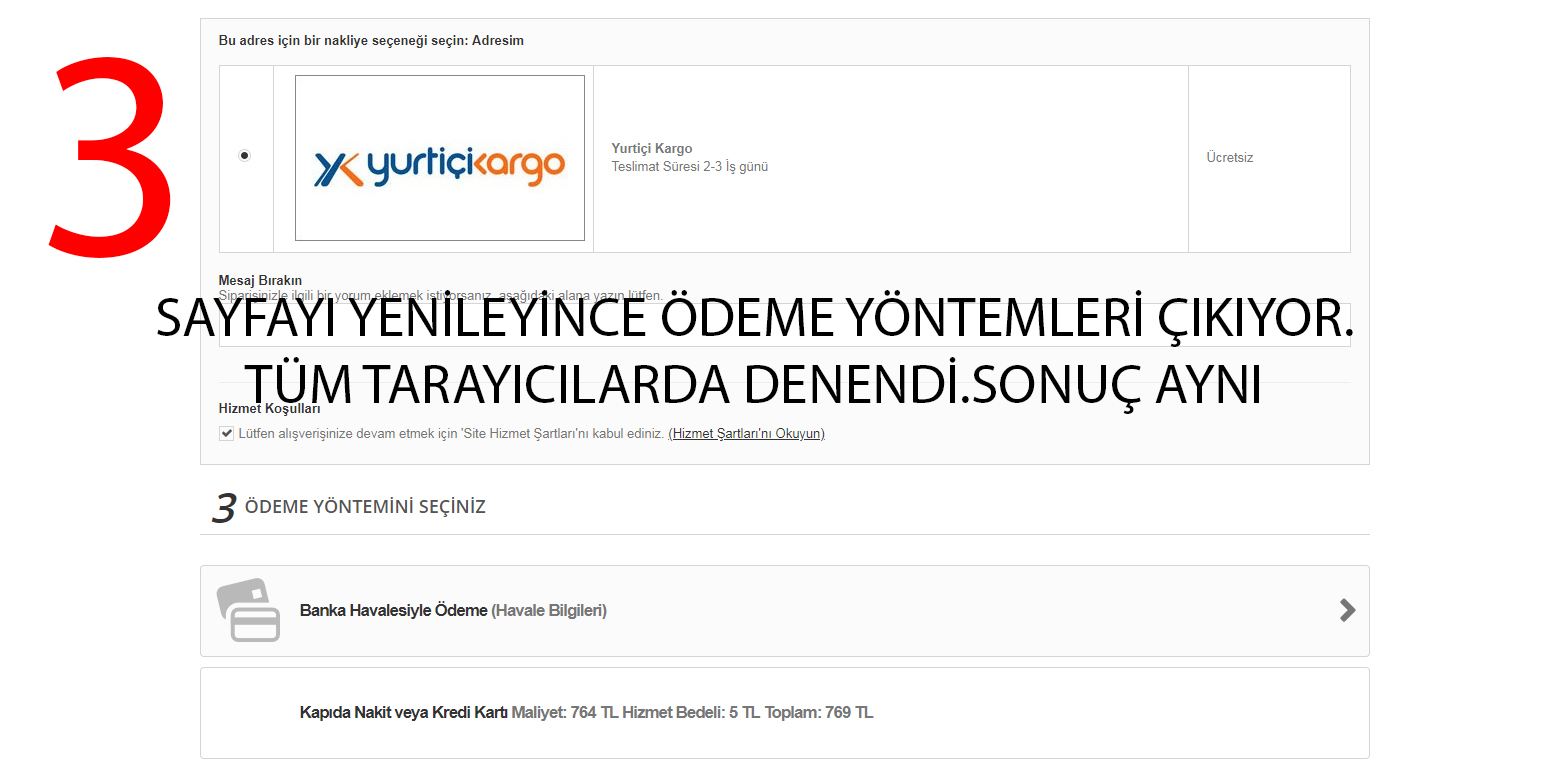The height and width of the screenshot is (762, 1564).
Task: Expand the chevron arrow on Banka Havalesiyle row
Action: (1348, 610)
